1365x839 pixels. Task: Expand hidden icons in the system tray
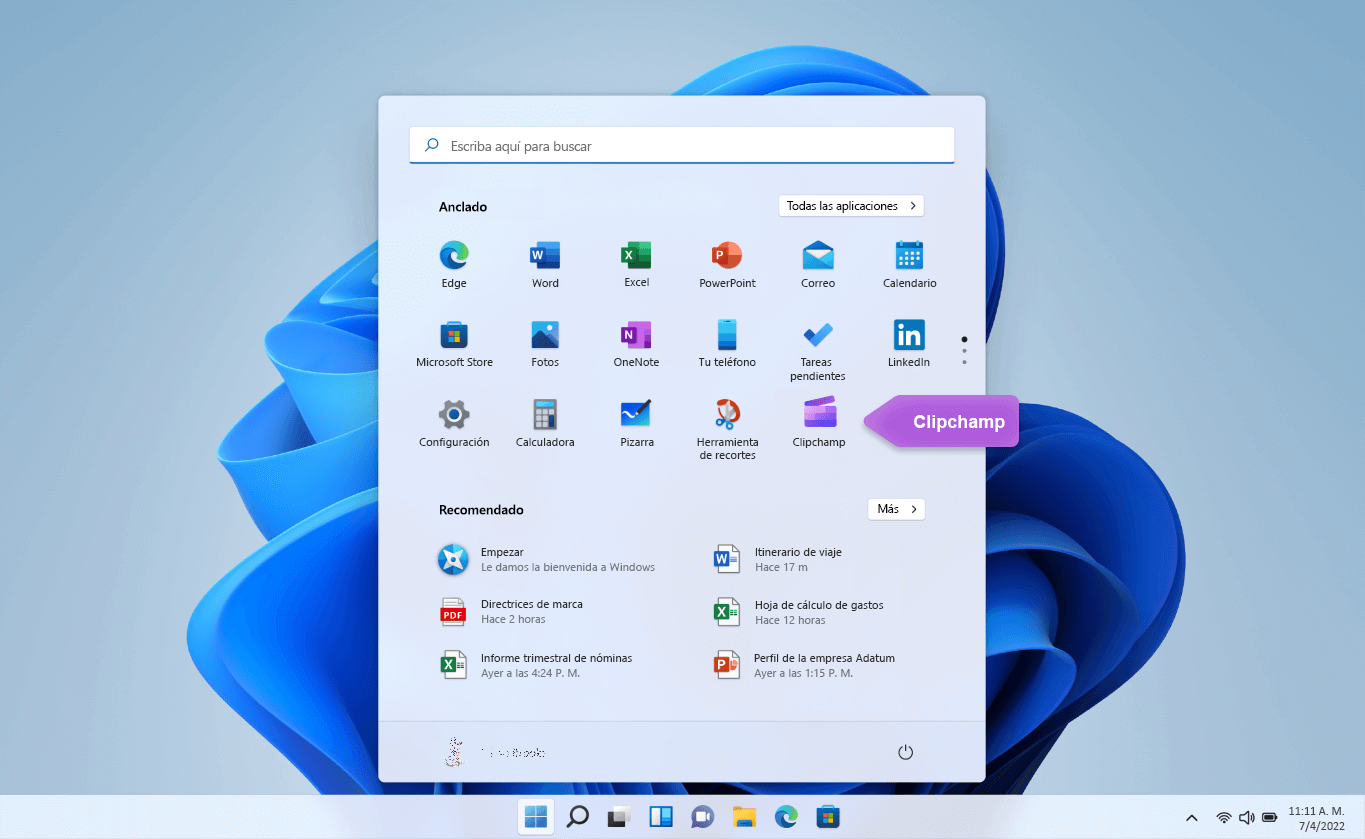tap(1191, 817)
